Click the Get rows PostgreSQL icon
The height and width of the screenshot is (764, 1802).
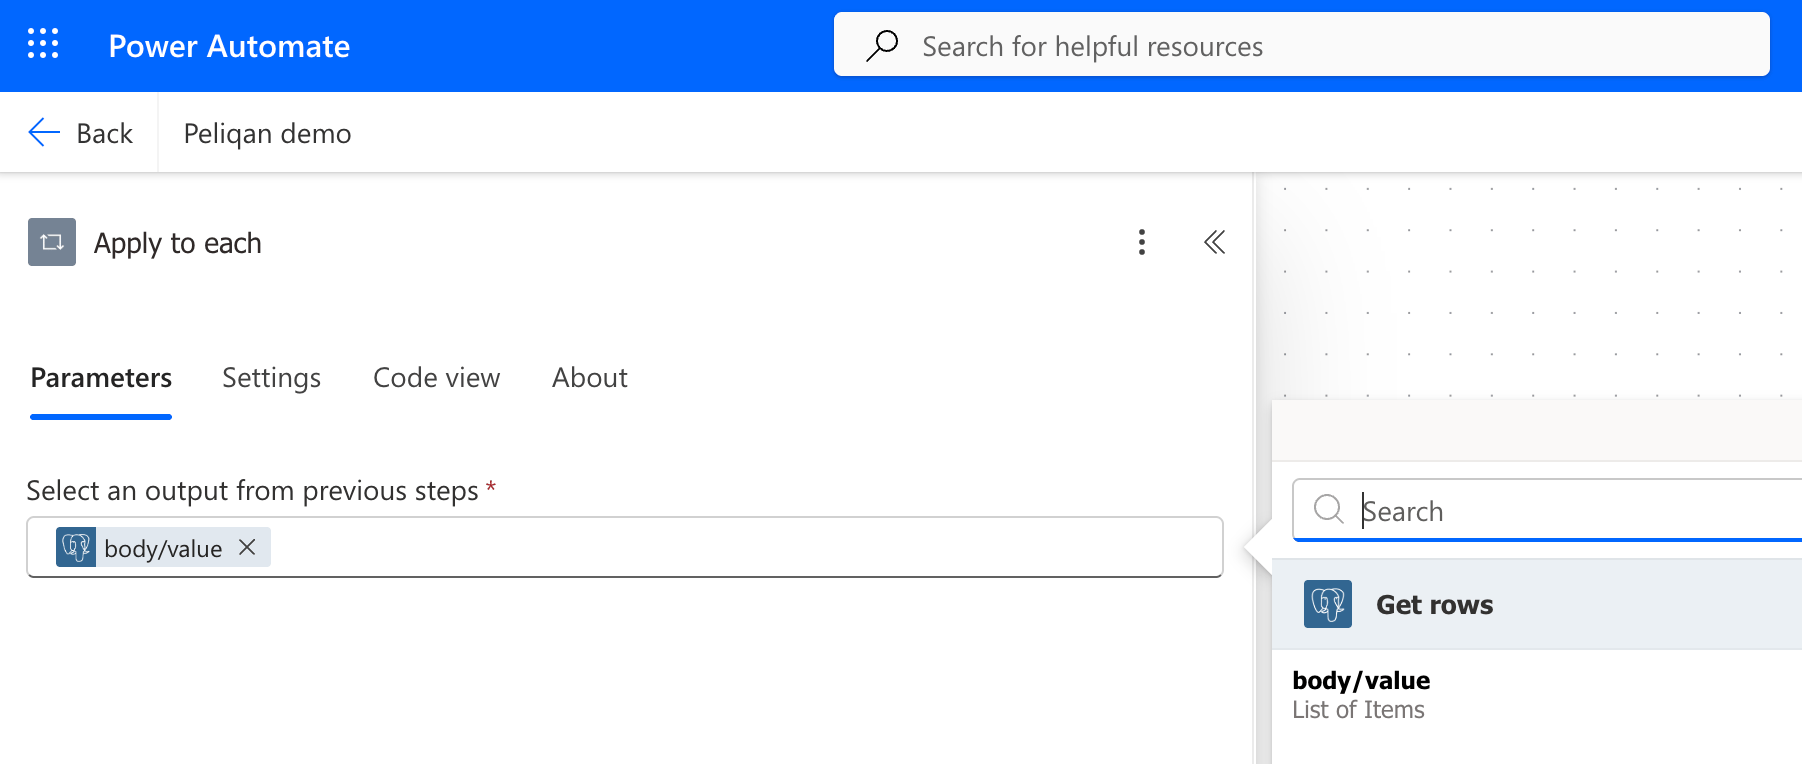[1328, 604]
